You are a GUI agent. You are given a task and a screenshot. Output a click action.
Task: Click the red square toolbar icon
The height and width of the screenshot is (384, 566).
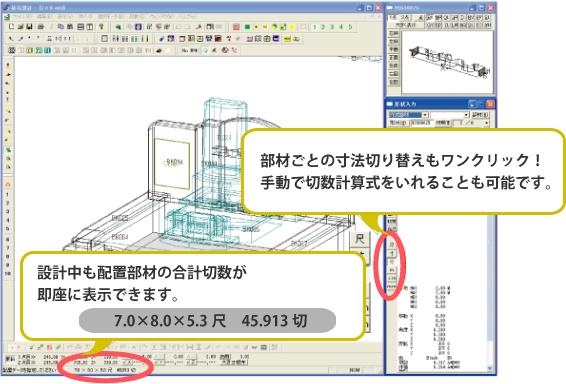click(236, 27)
